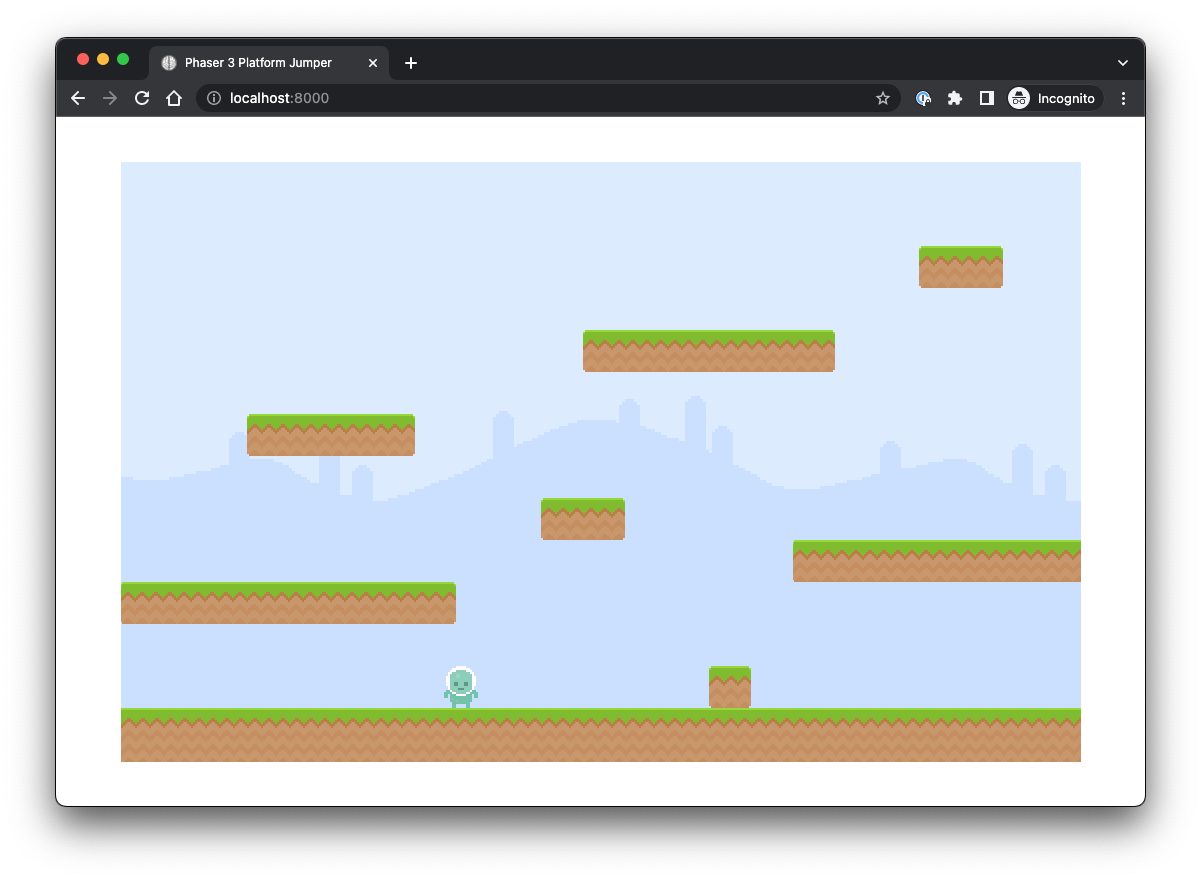The height and width of the screenshot is (880, 1201).
Task: Open the extensions puzzle piece menu
Action: (955, 98)
